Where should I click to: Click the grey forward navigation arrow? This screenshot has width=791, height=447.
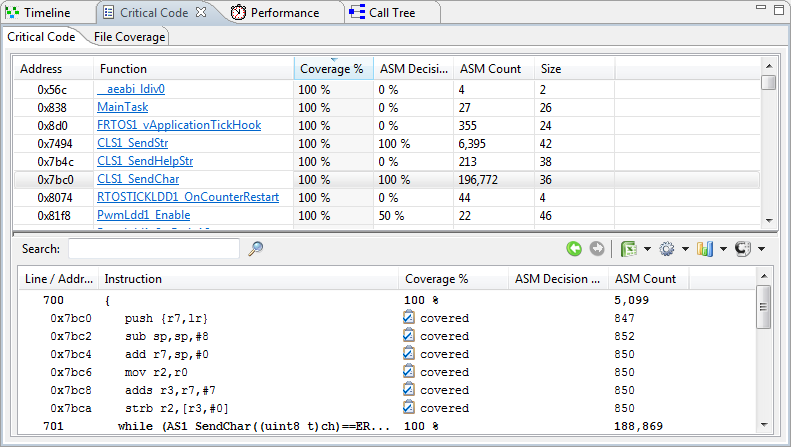(597, 249)
